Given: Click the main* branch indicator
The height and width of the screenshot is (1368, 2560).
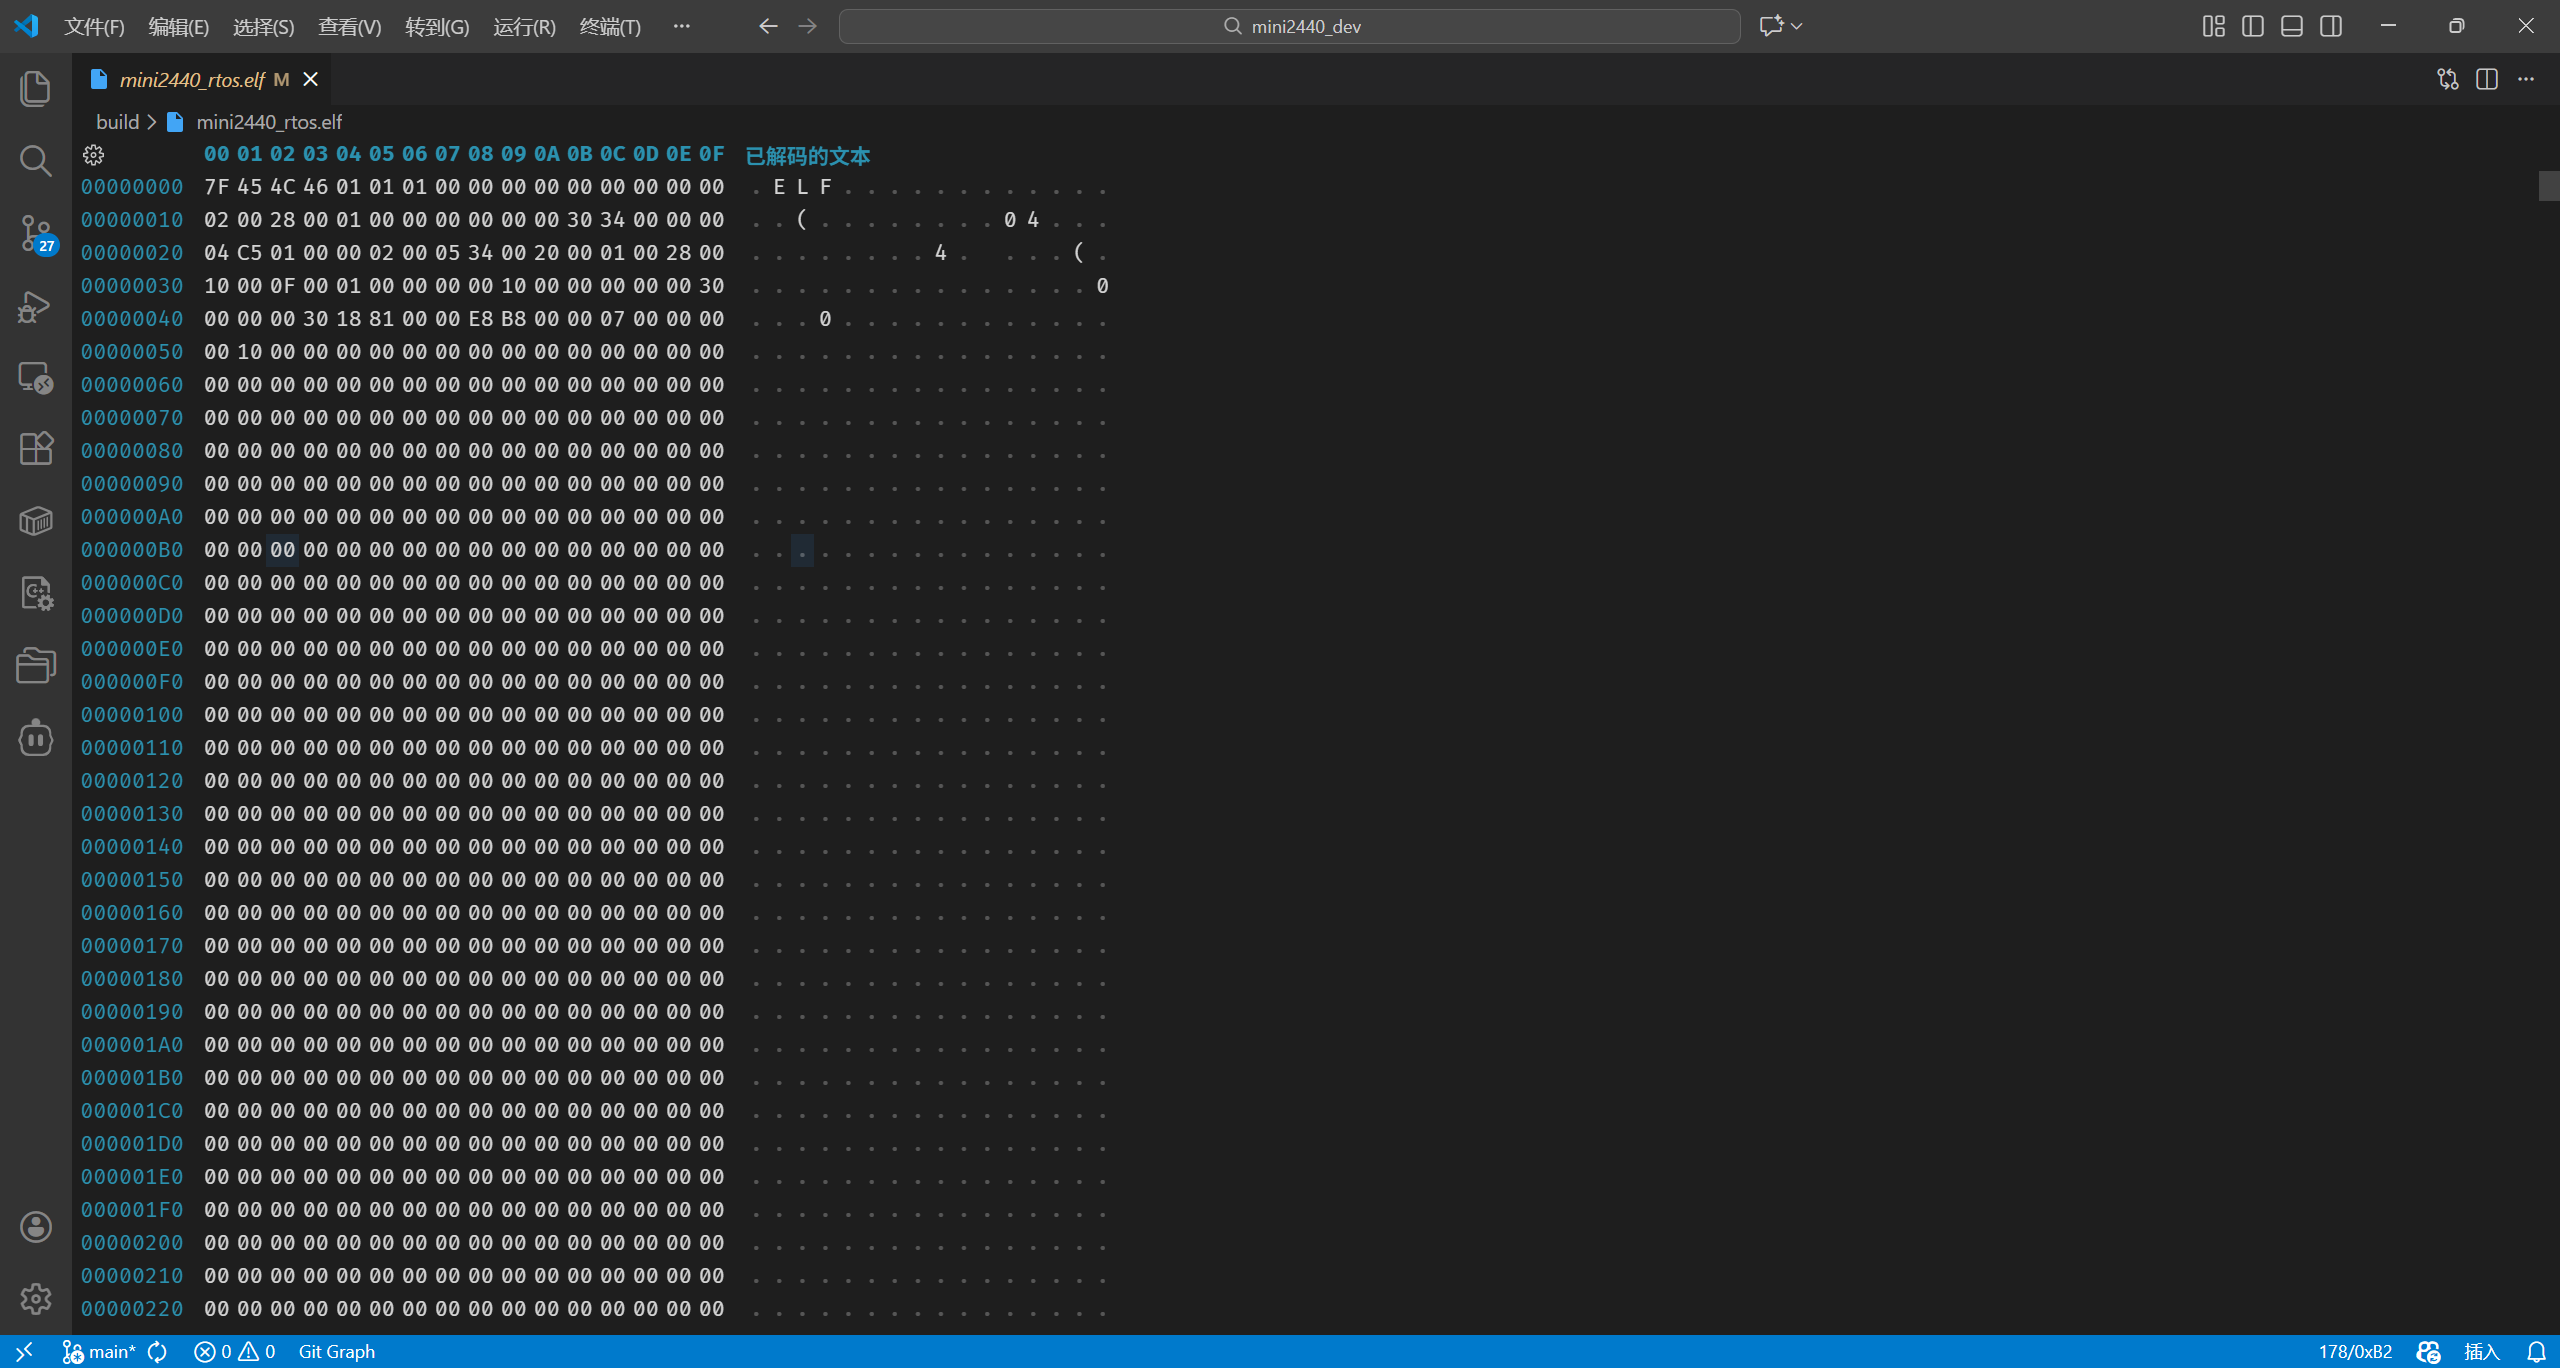Looking at the screenshot, I should [100, 1352].
